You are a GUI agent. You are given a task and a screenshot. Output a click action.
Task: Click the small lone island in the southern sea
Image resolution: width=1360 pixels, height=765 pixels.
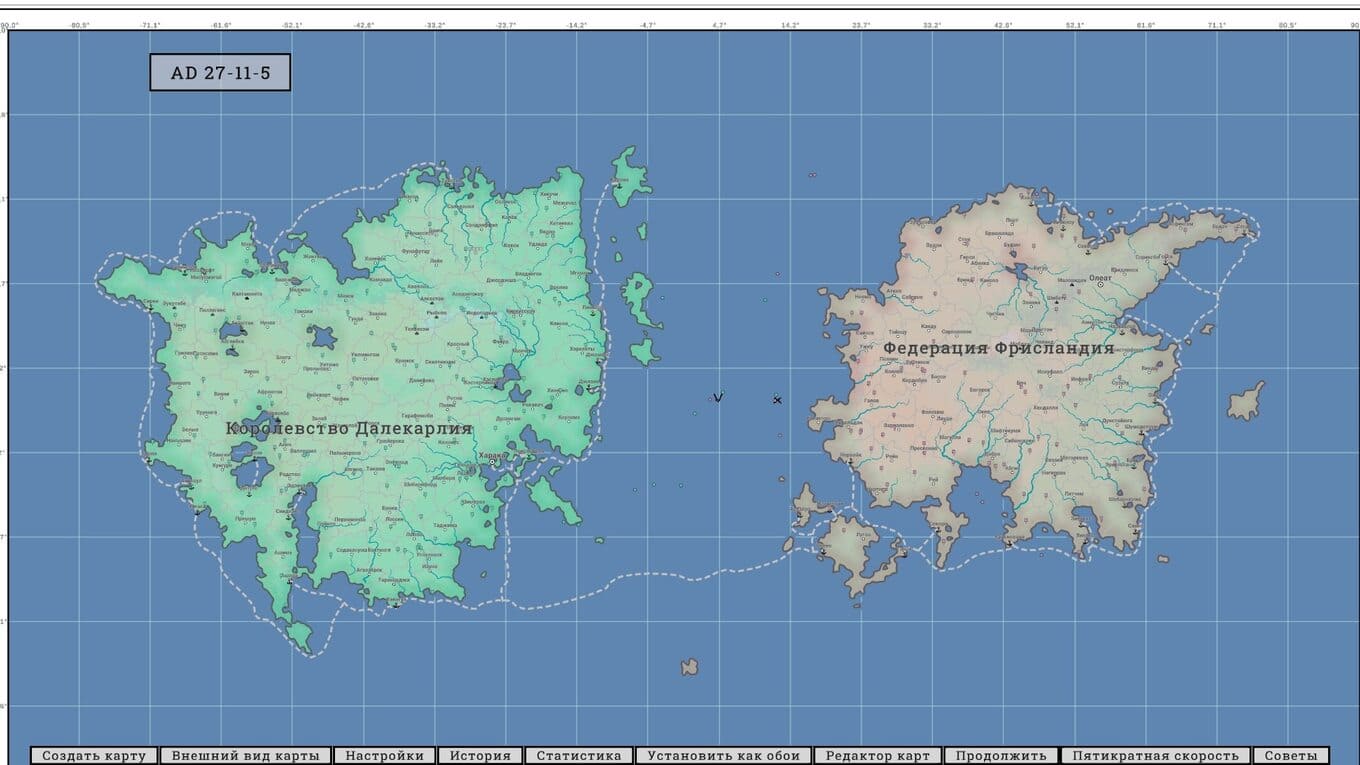pyautogui.click(x=689, y=666)
